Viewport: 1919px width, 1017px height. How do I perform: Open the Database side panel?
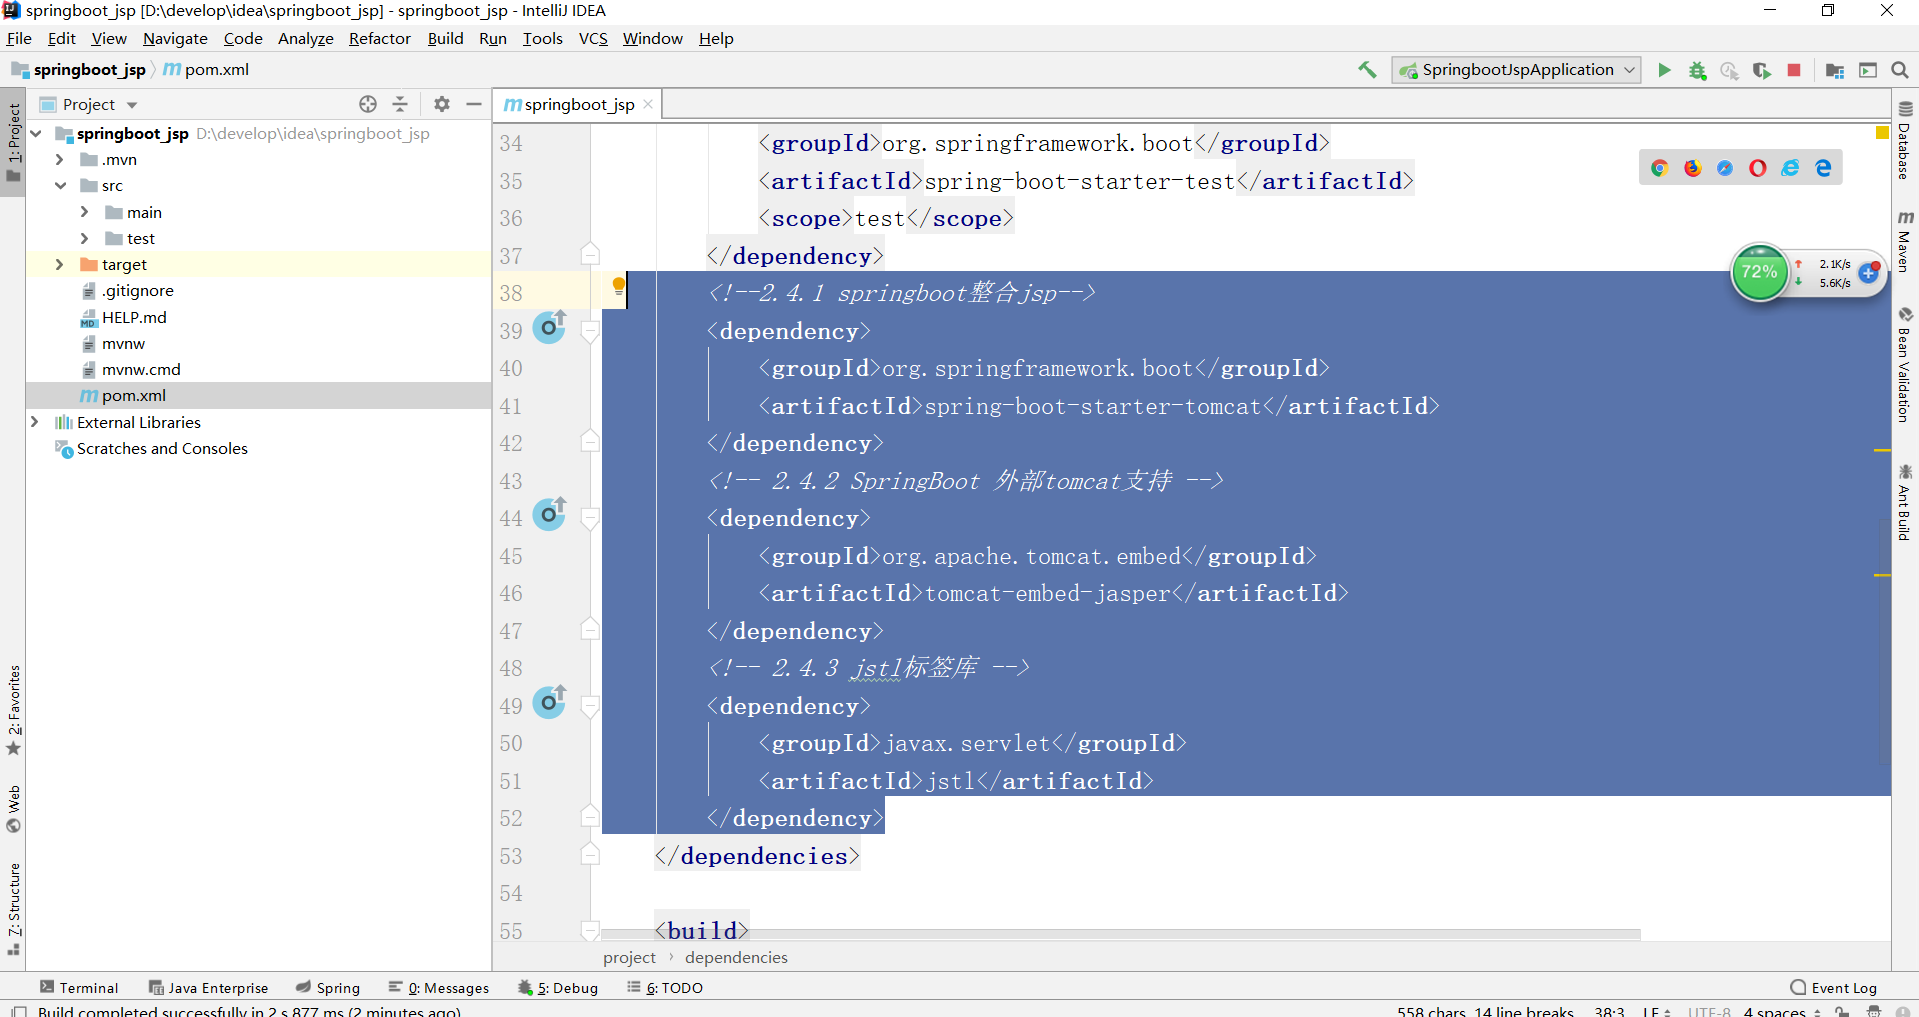[x=1905, y=140]
